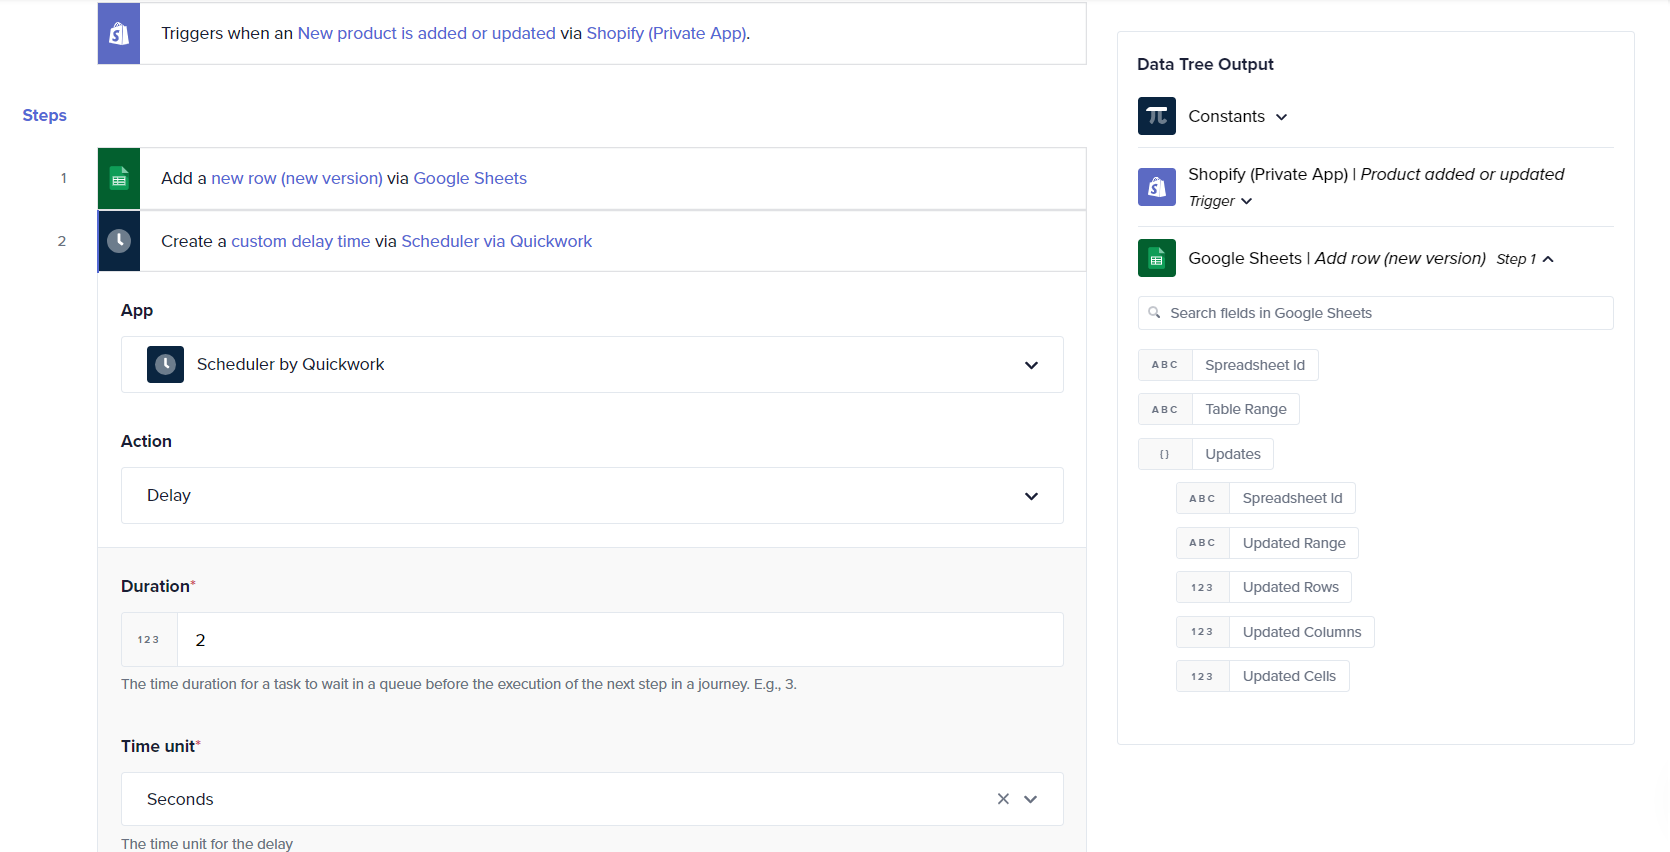Click the Duration input field
Image resolution: width=1670 pixels, height=852 pixels.
(x=620, y=640)
